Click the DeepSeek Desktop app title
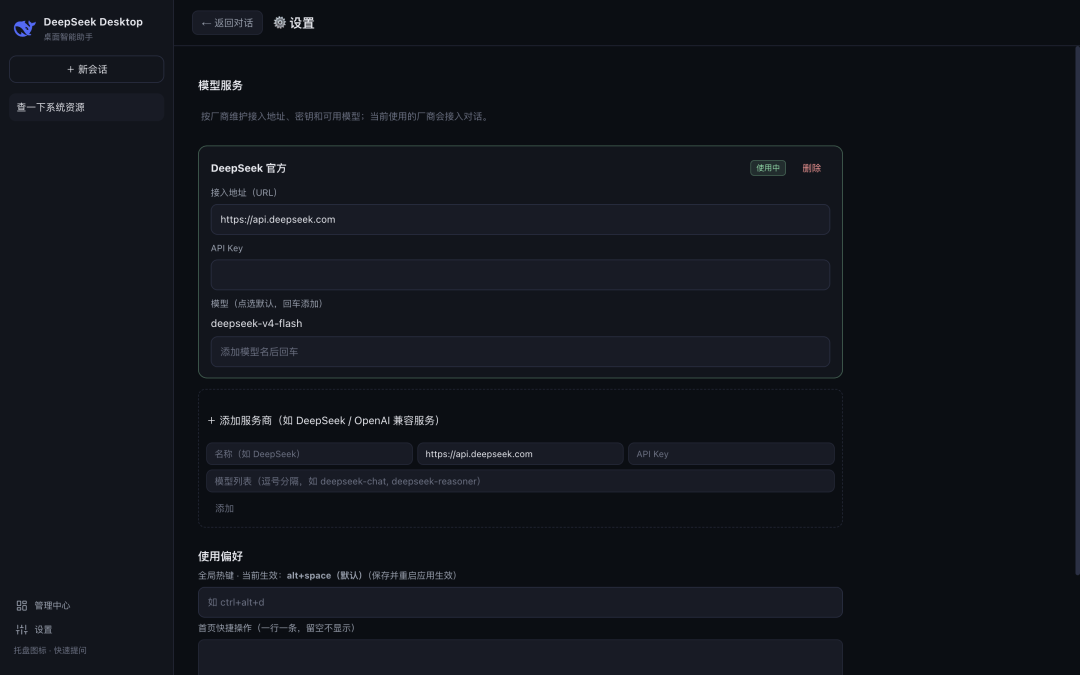Viewport: 1080px width, 675px height. [93, 22]
